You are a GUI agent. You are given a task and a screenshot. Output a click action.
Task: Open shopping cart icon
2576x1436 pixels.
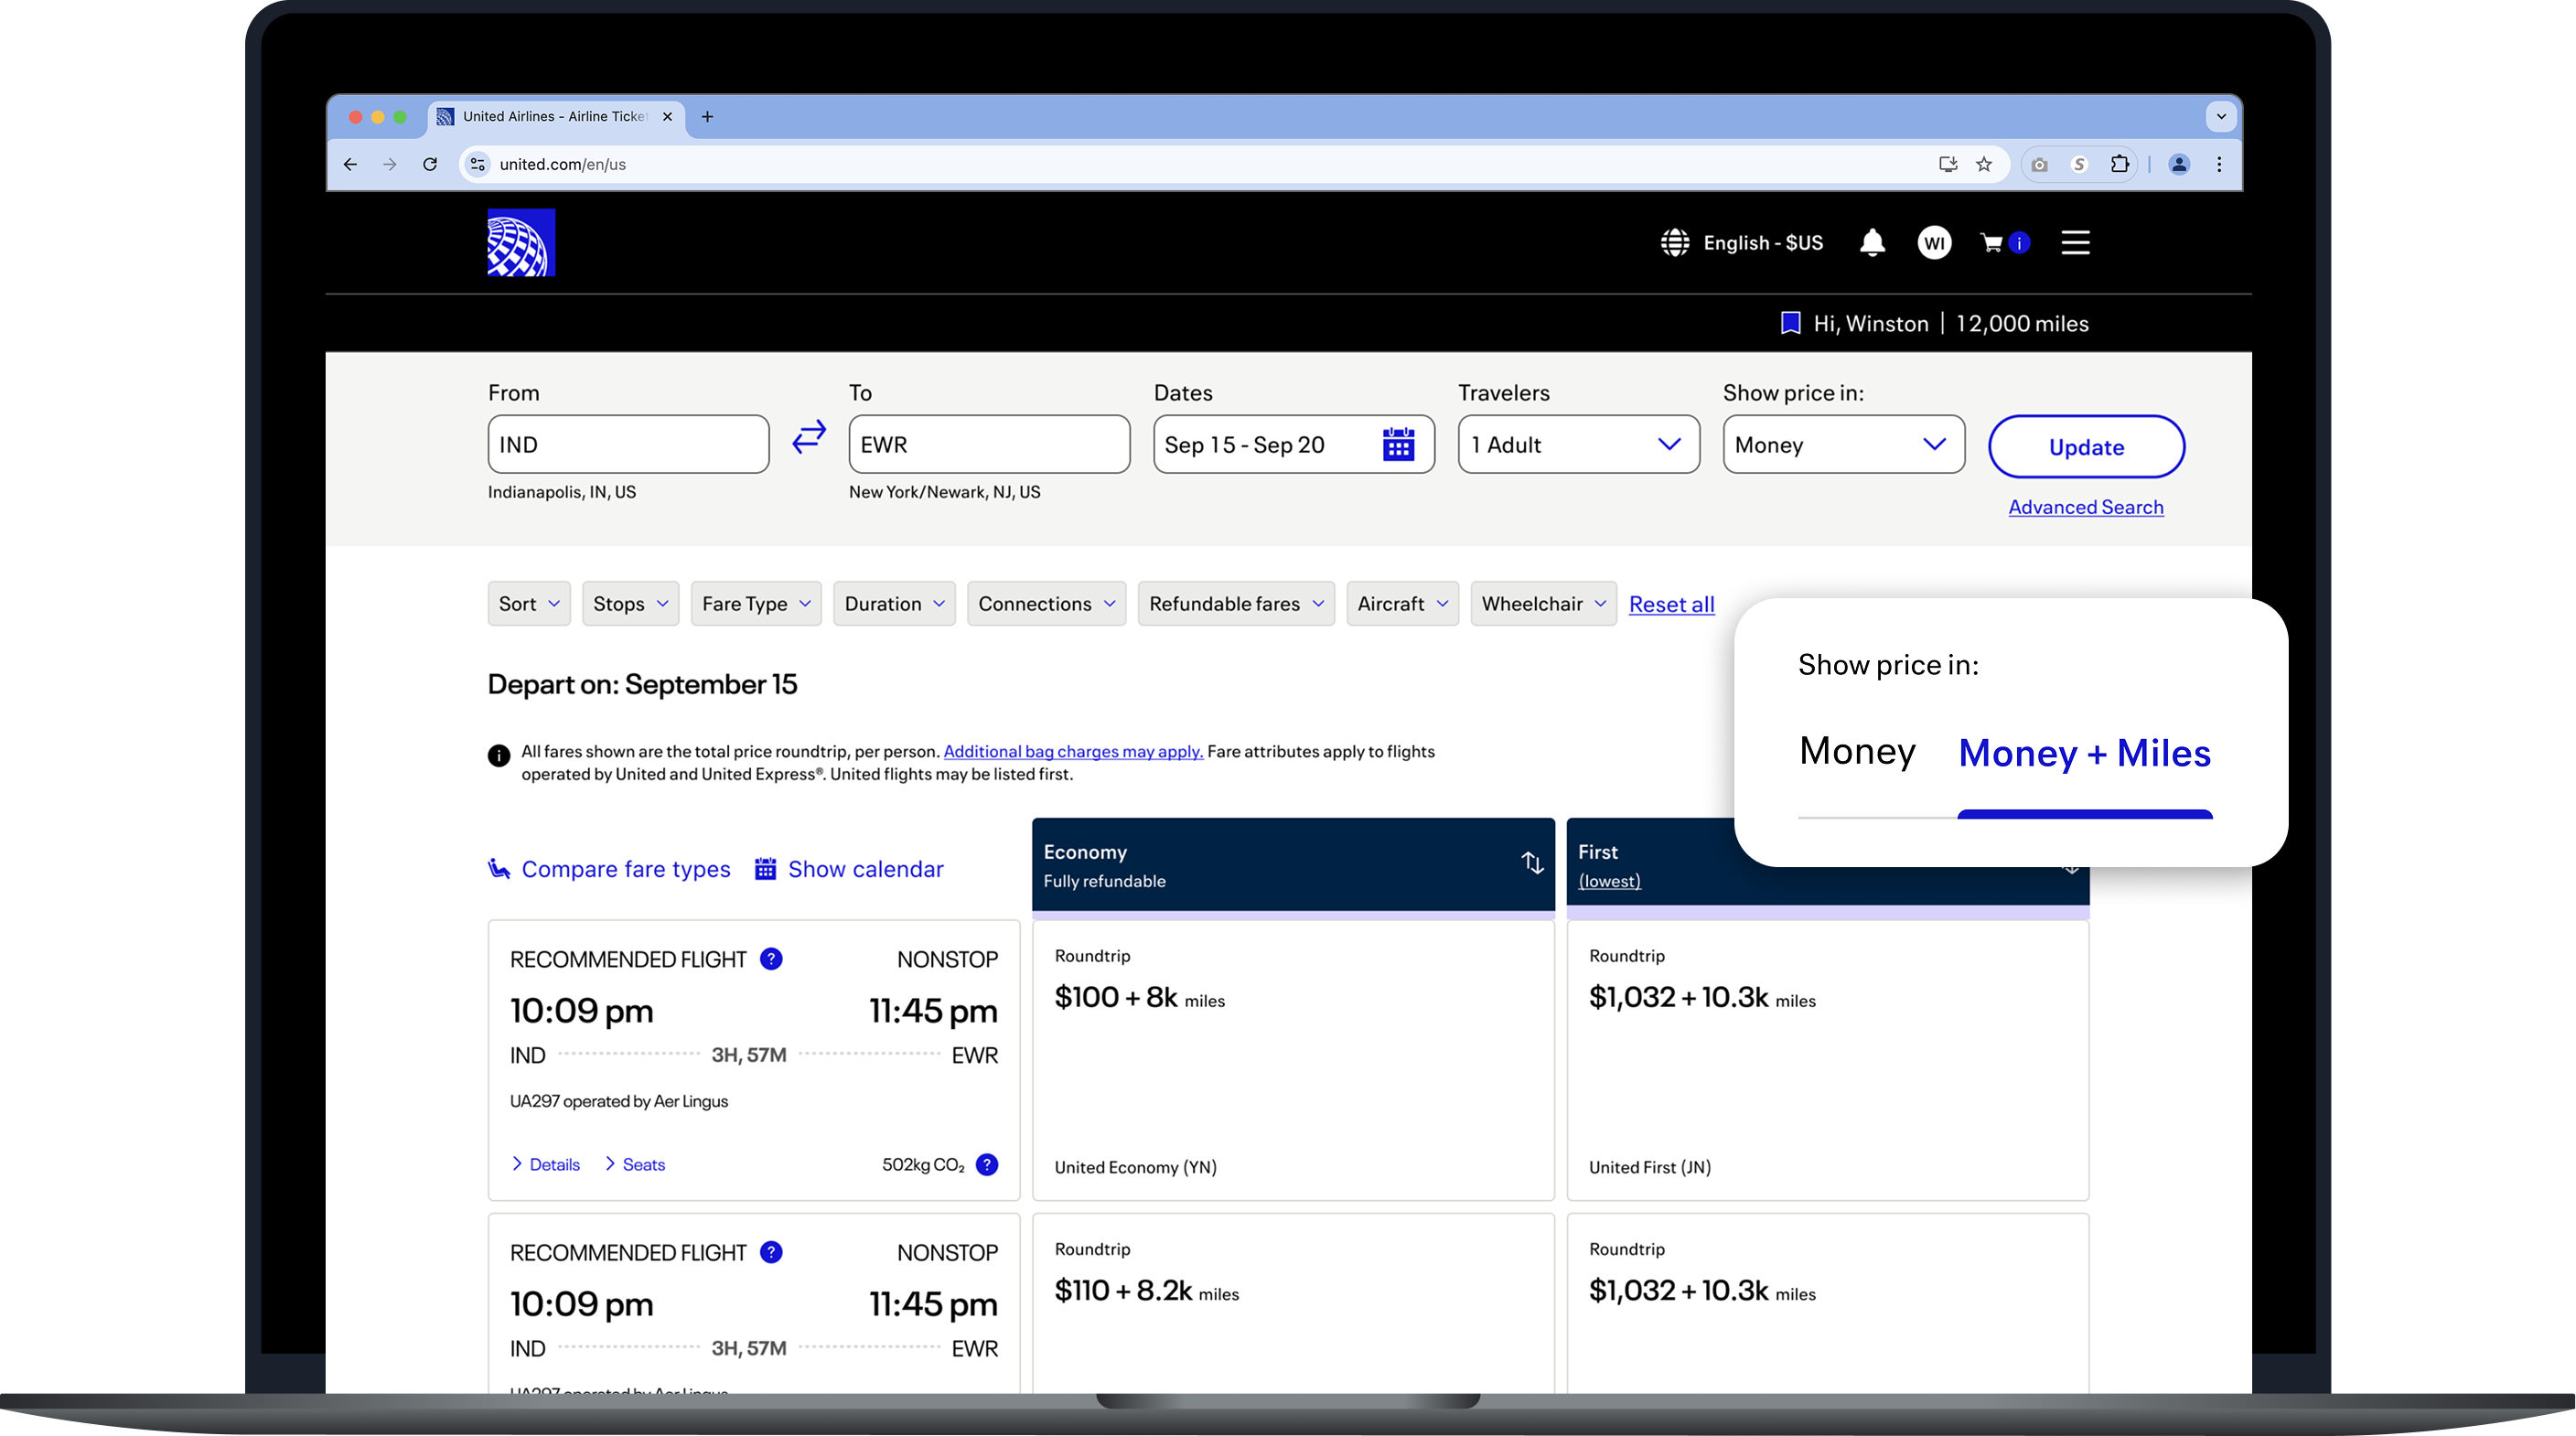1992,243
